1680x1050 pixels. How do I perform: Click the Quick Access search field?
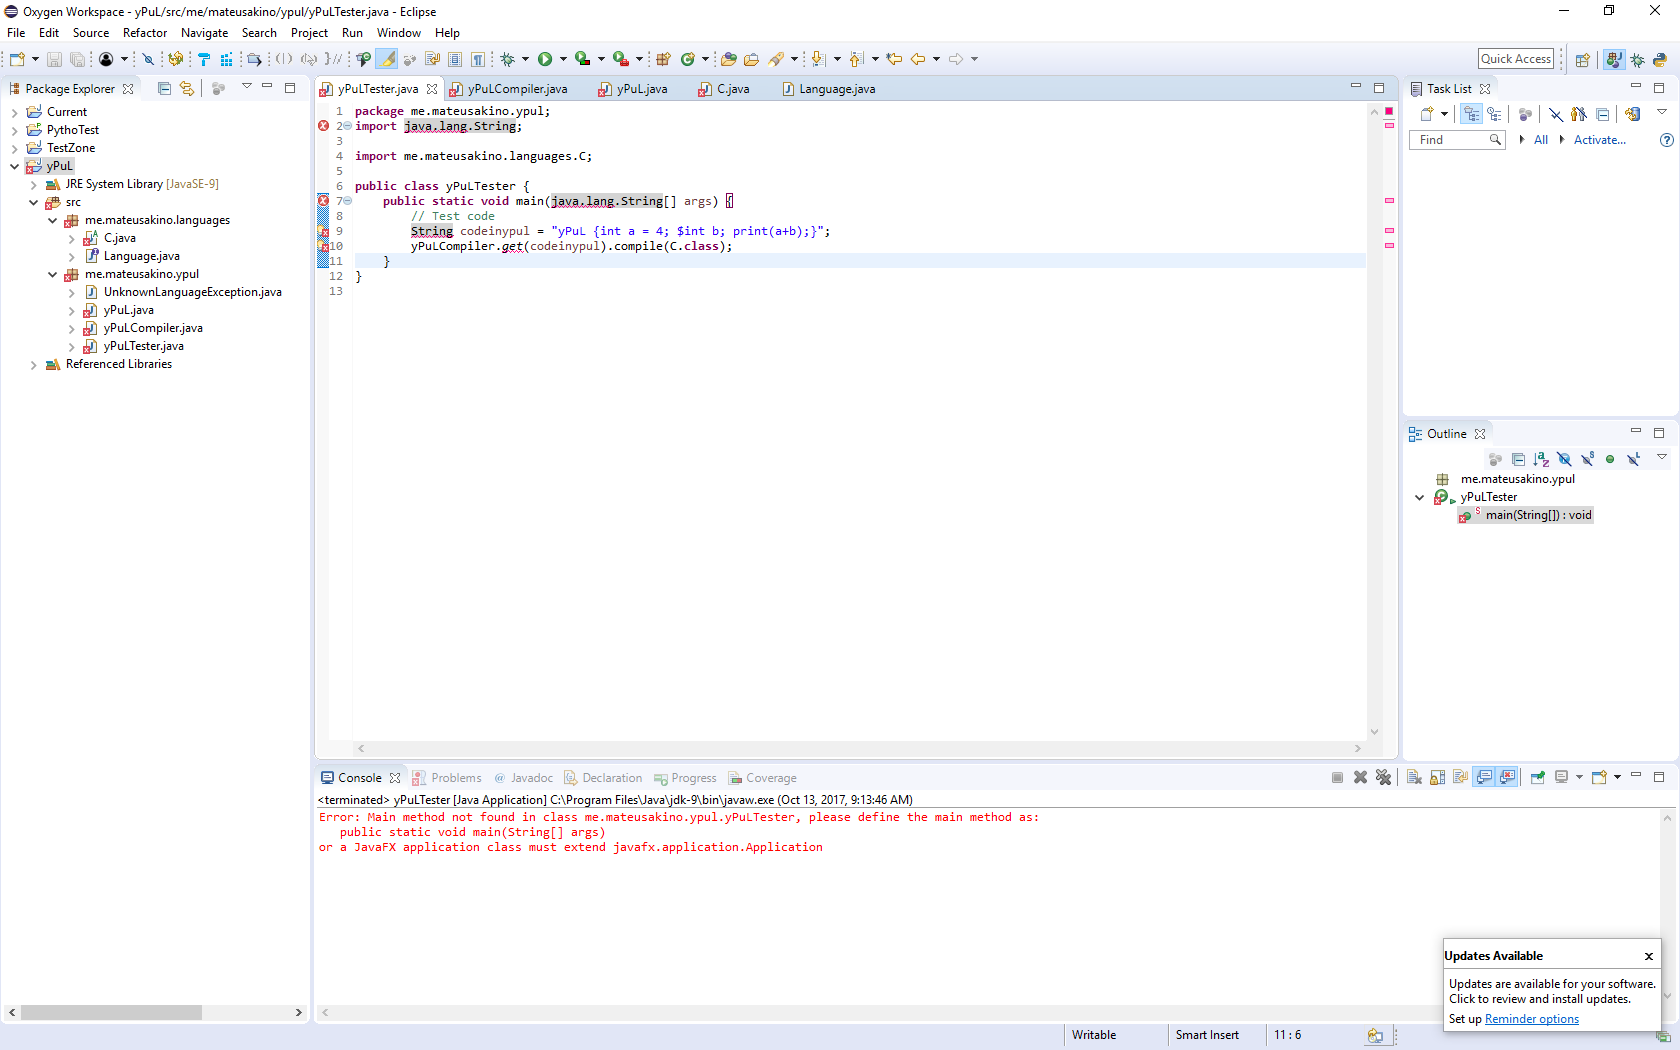(1516, 59)
